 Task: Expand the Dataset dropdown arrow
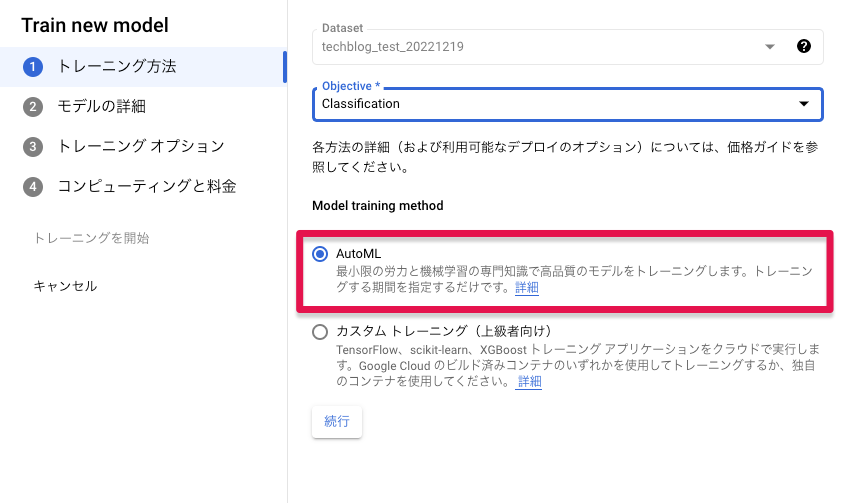(769, 47)
